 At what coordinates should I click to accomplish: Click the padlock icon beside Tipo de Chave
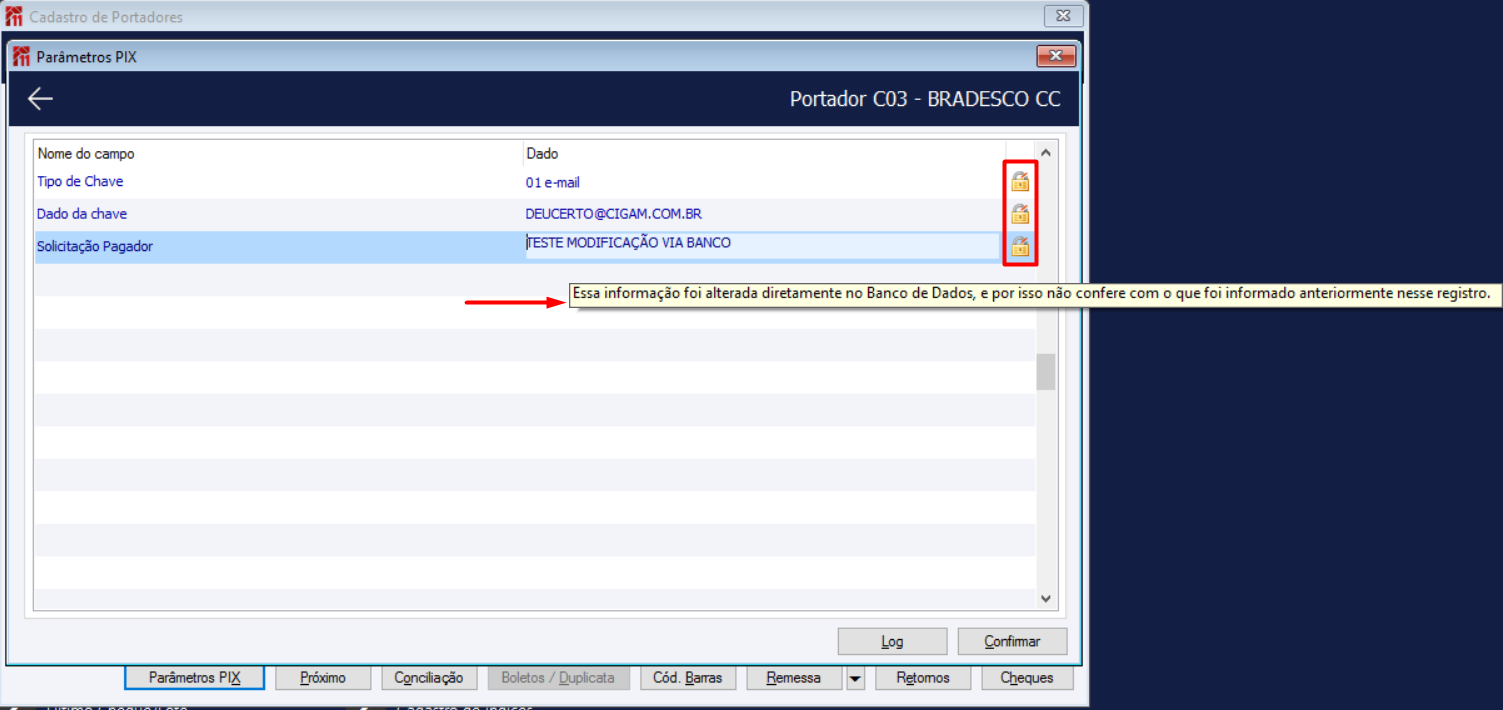pyautogui.click(x=1019, y=183)
